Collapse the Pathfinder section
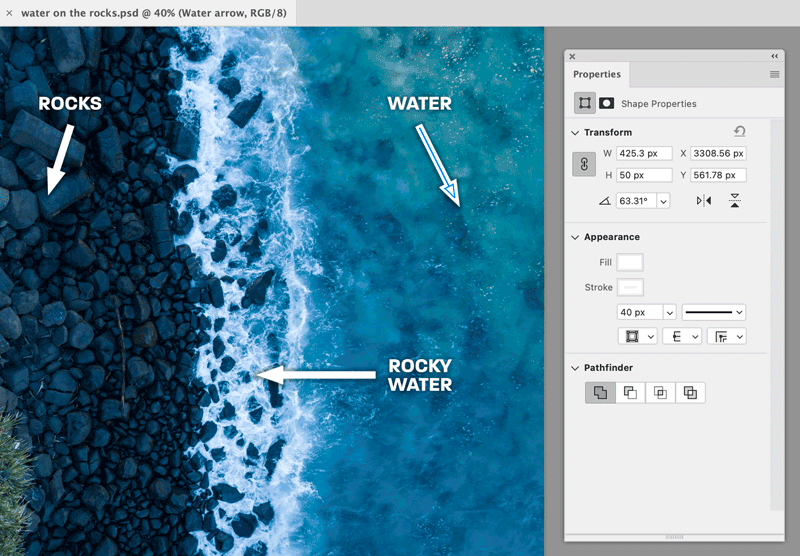 coord(575,368)
